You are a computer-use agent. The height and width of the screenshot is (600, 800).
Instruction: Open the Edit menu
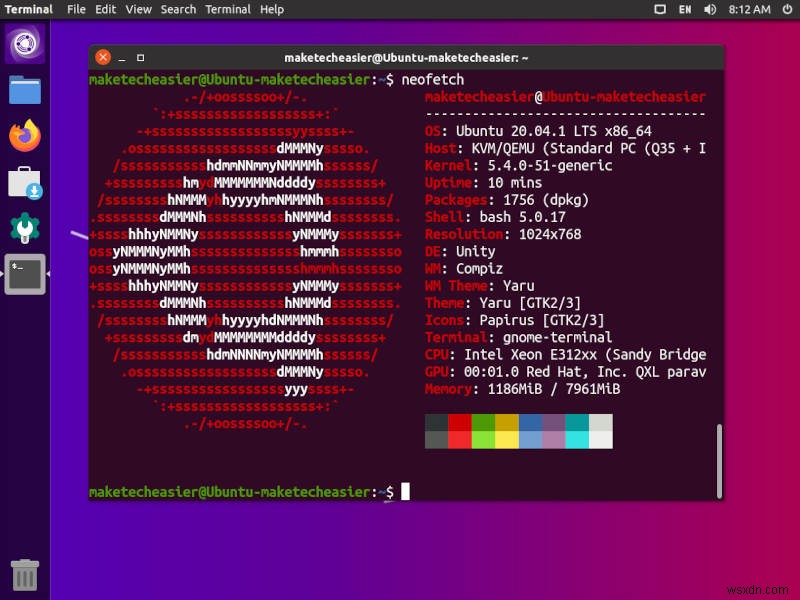pyautogui.click(x=104, y=9)
